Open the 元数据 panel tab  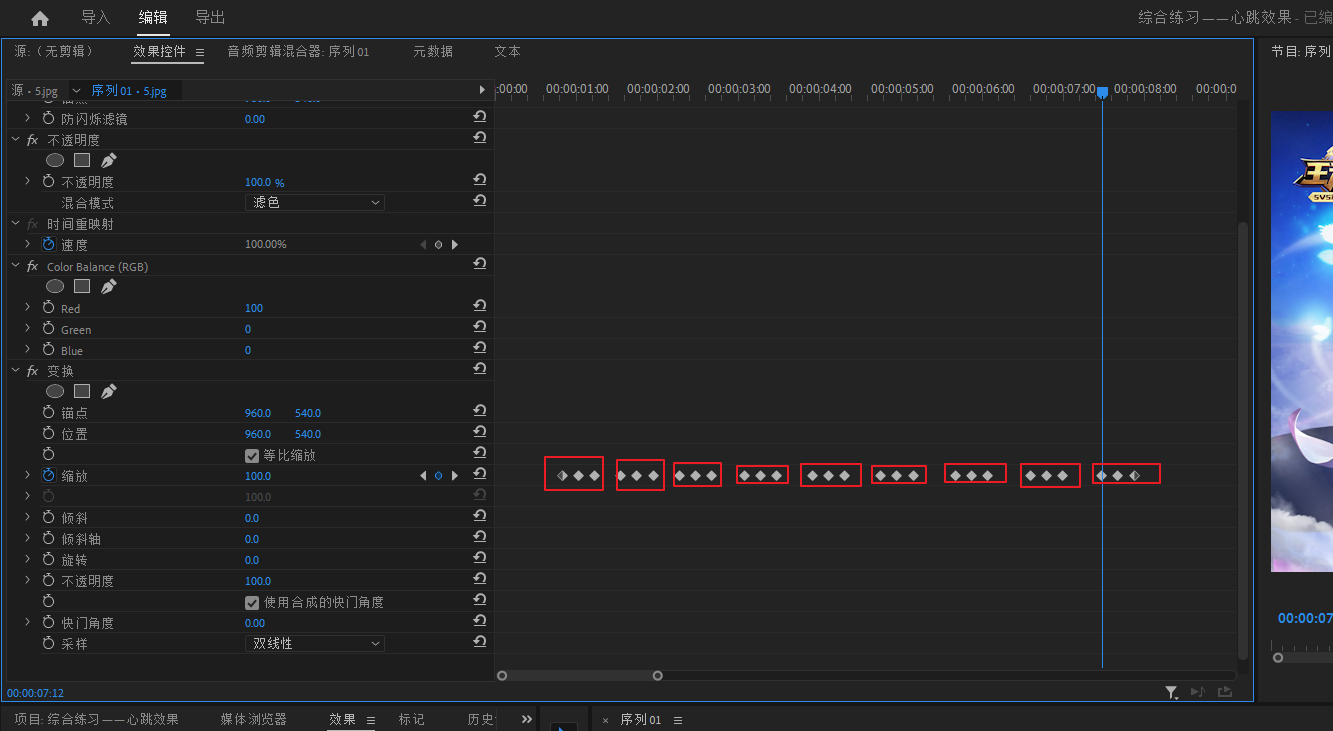(432, 52)
